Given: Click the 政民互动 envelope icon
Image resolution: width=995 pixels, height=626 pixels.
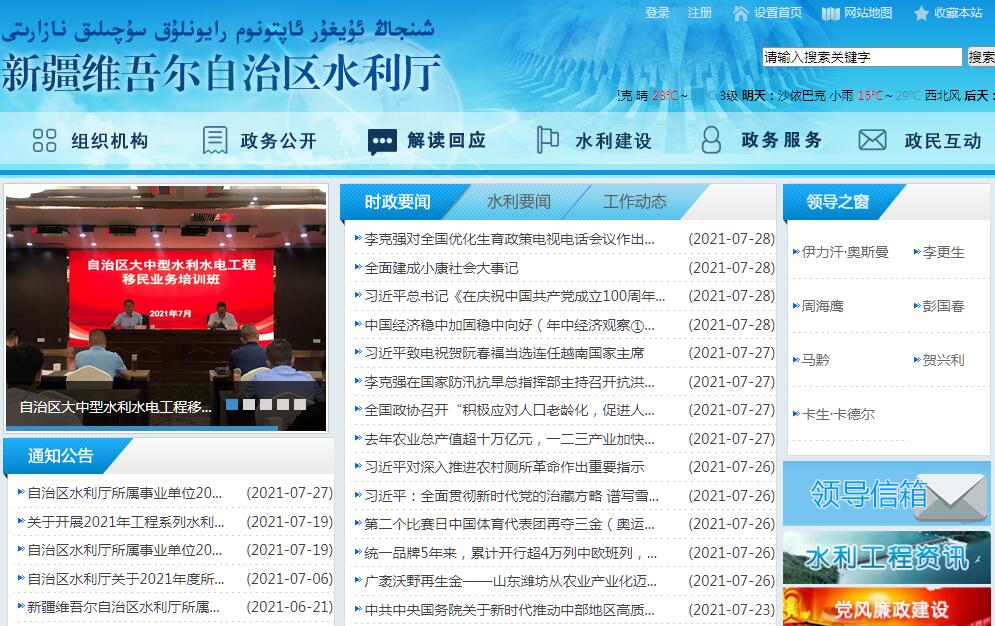Looking at the screenshot, I should [x=873, y=141].
